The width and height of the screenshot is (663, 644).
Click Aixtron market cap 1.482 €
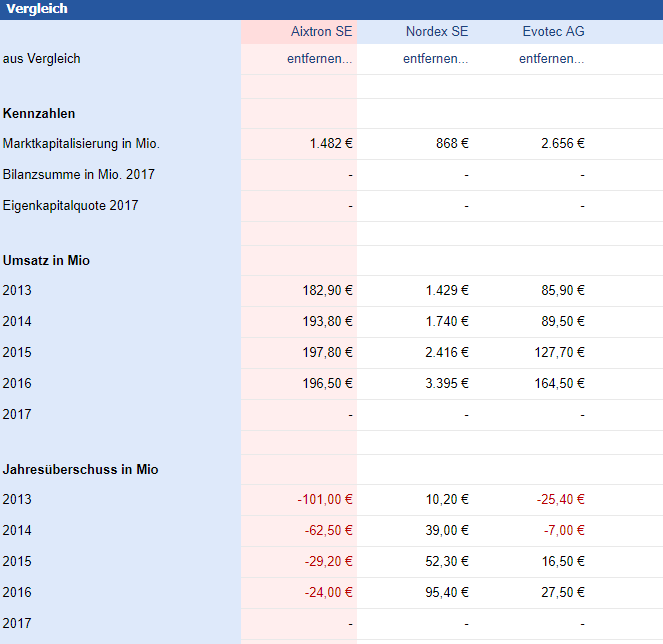pos(331,143)
